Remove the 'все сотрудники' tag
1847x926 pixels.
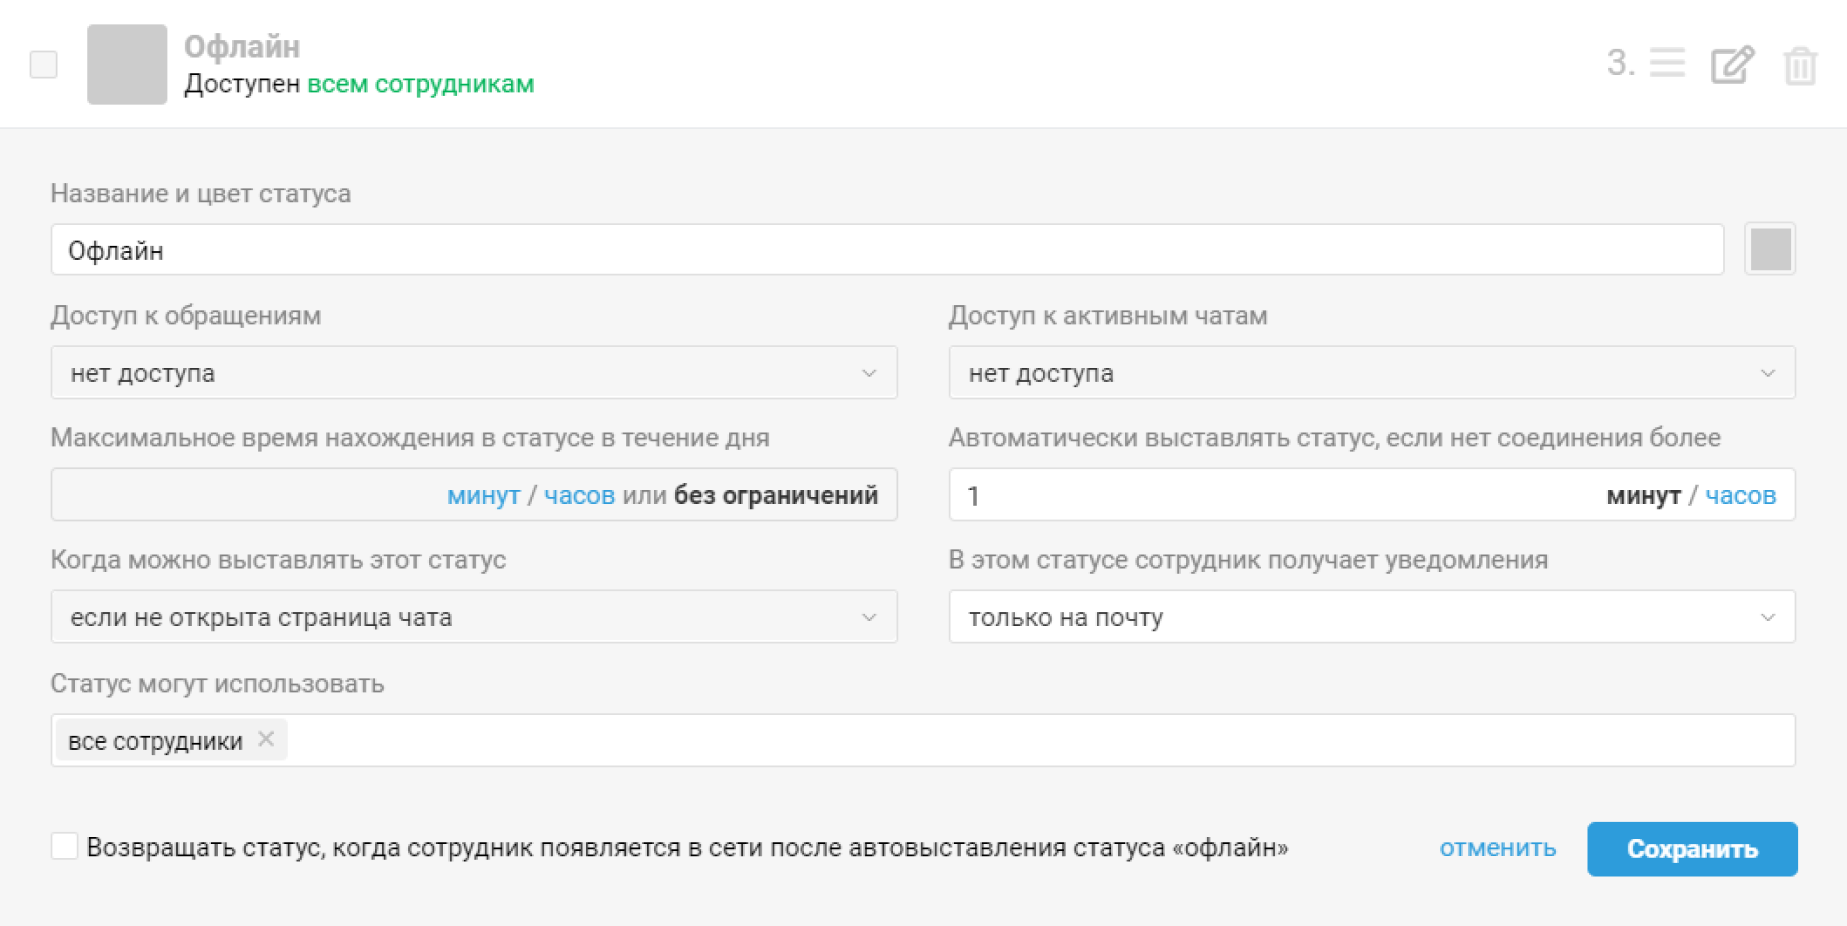(266, 739)
